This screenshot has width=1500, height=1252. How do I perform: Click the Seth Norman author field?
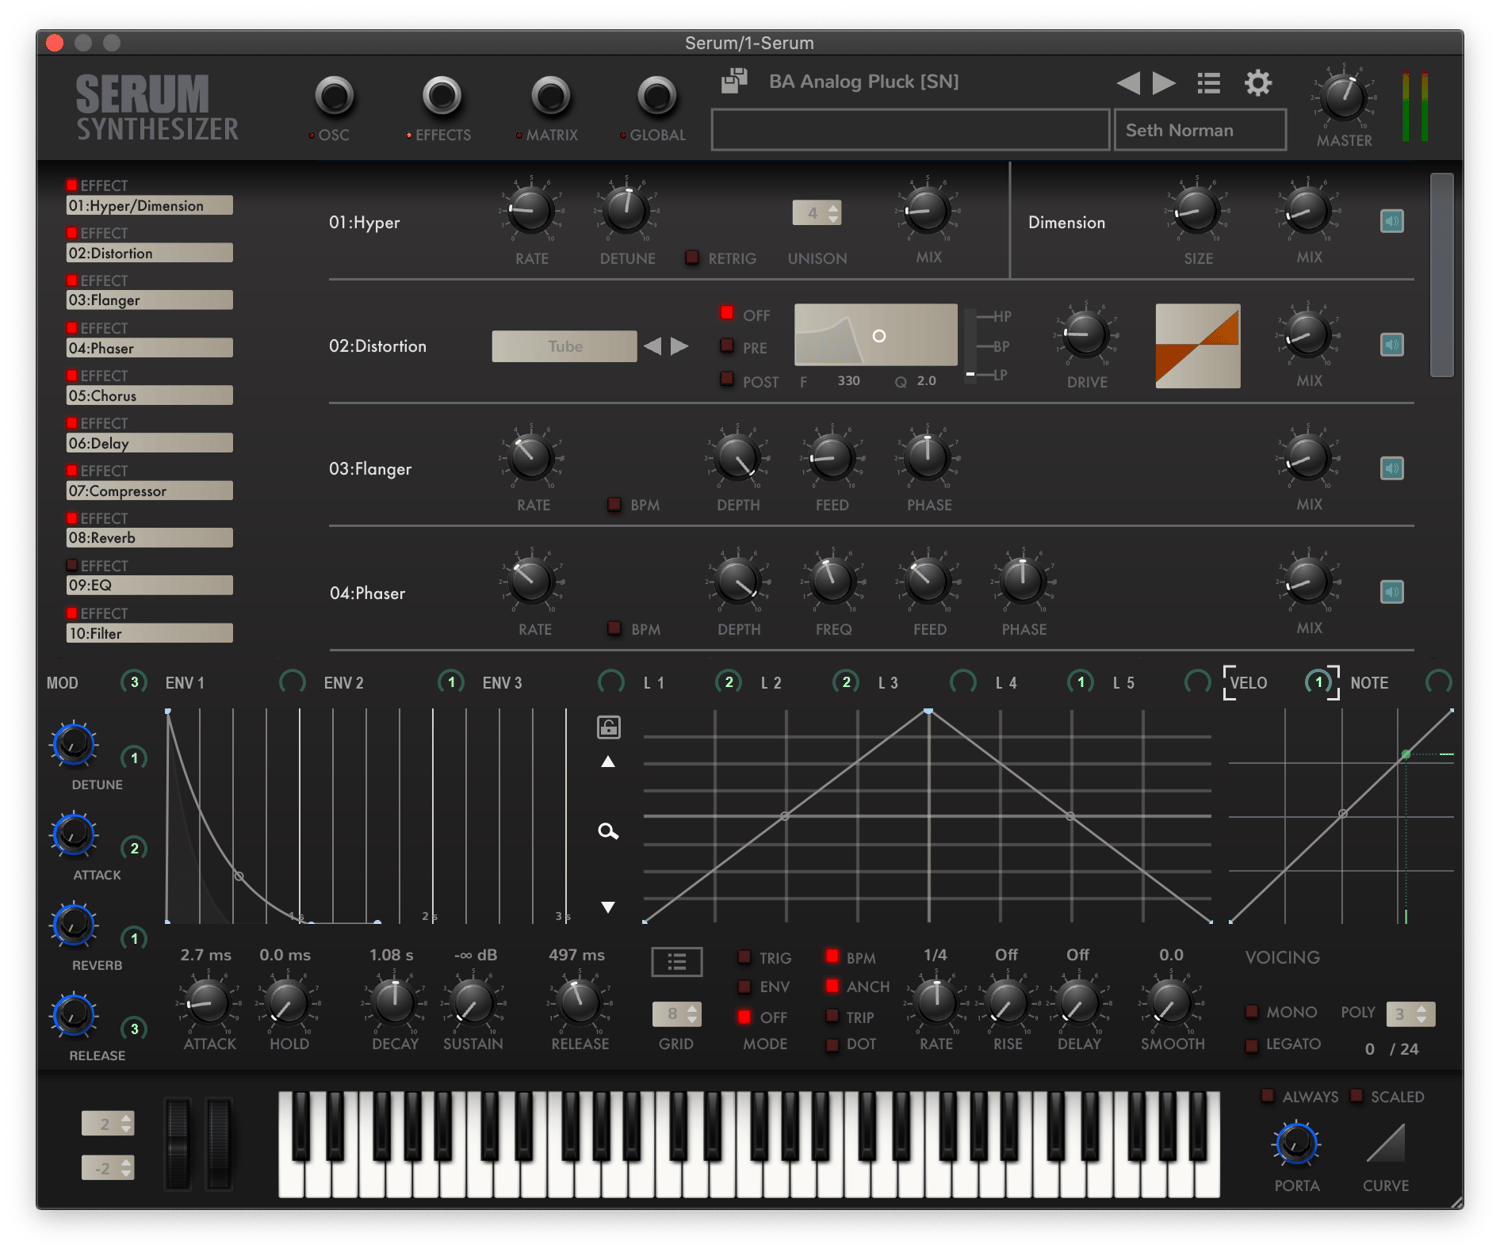(x=1200, y=130)
